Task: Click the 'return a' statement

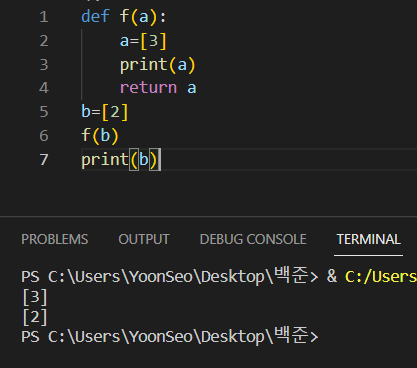Action: tap(158, 88)
